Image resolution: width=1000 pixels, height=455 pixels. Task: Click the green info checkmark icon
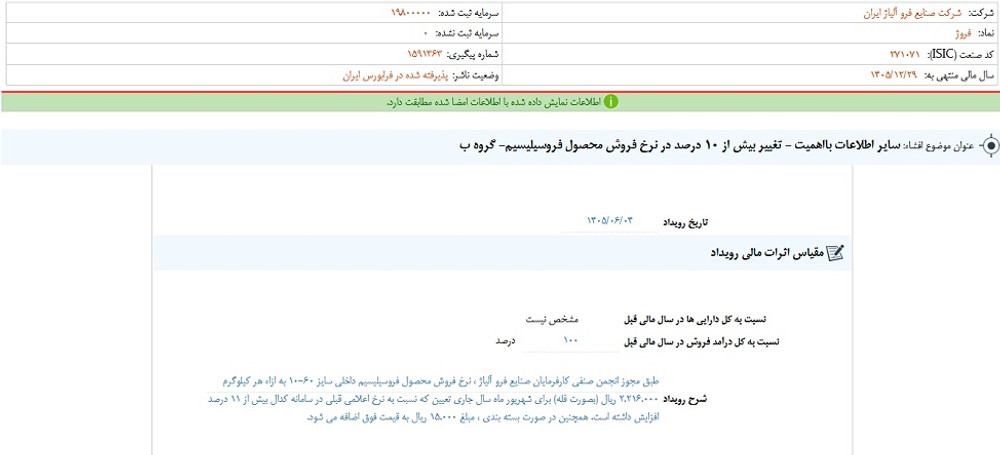click(610, 102)
